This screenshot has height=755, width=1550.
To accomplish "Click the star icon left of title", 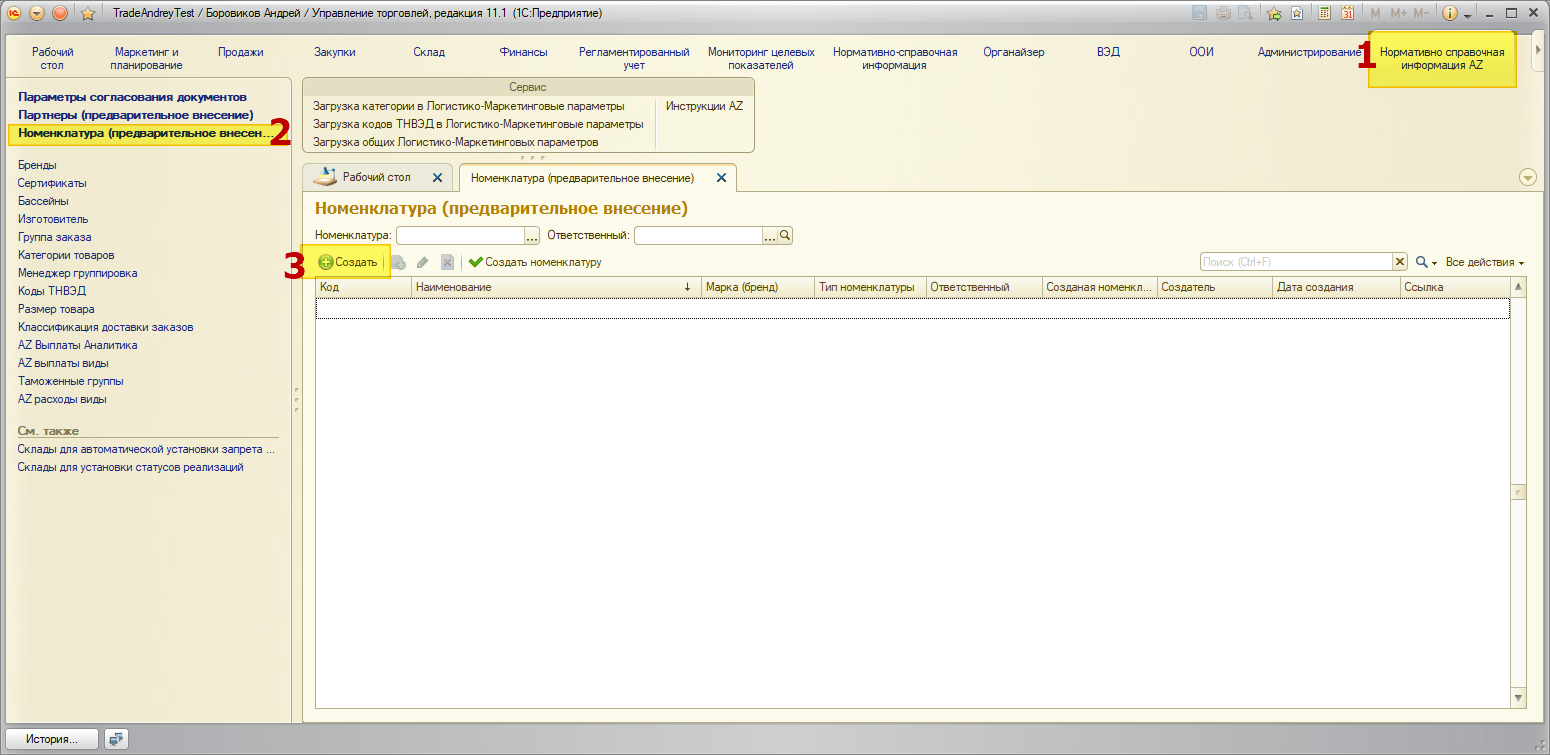I will click(87, 14).
